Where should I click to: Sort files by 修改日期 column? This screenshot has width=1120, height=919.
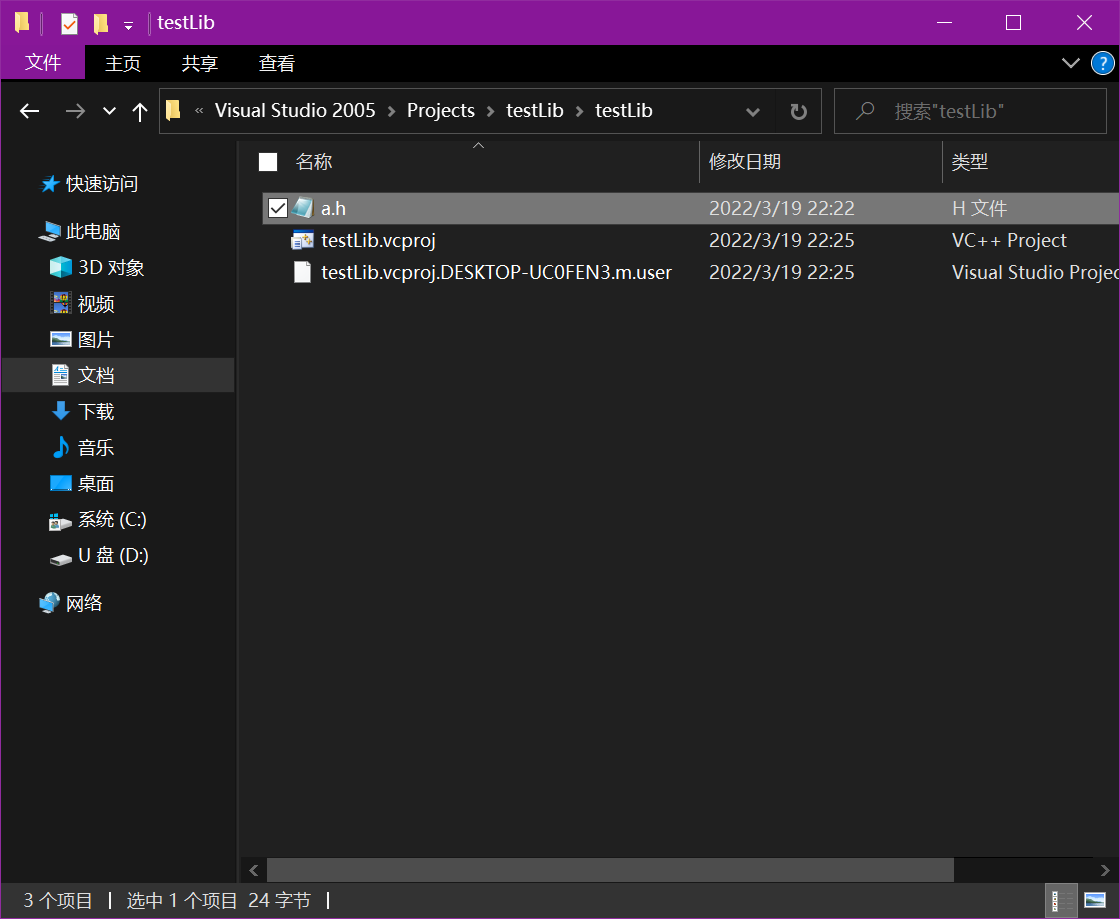pyautogui.click(x=745, y=162)
